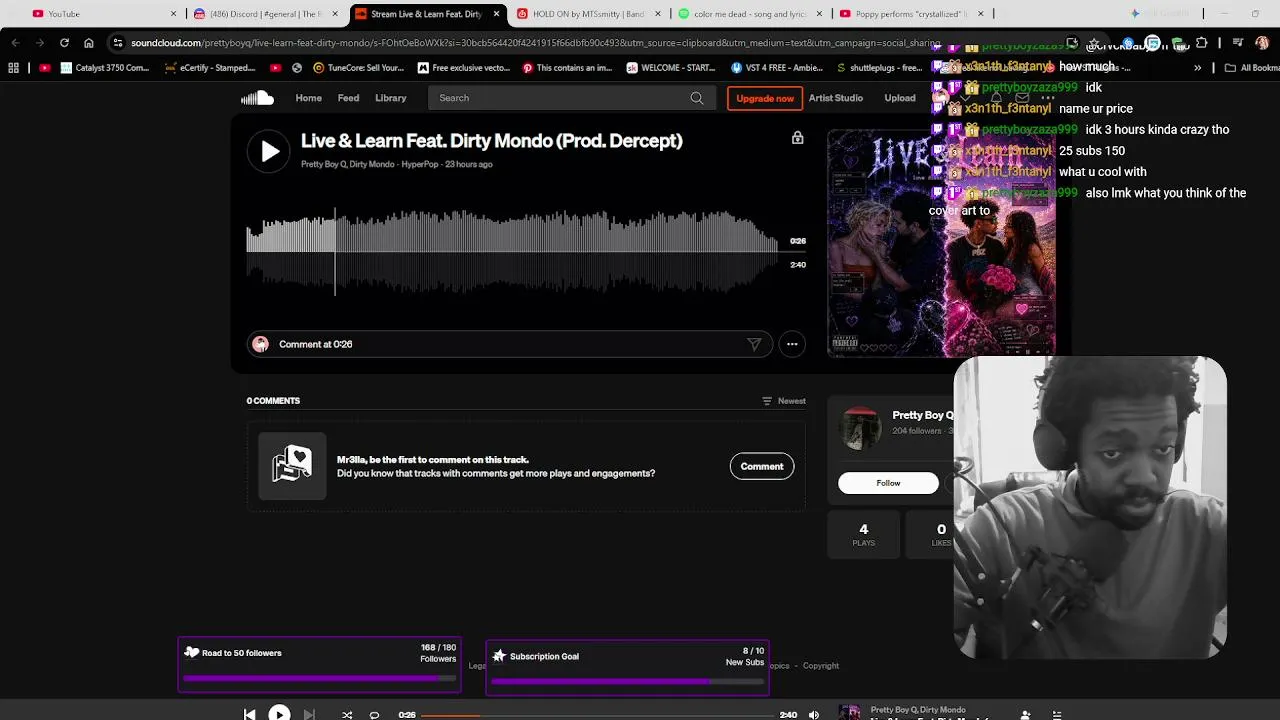
Task: Close the Stream Live & Learn tab
Action: coord(497,14)
